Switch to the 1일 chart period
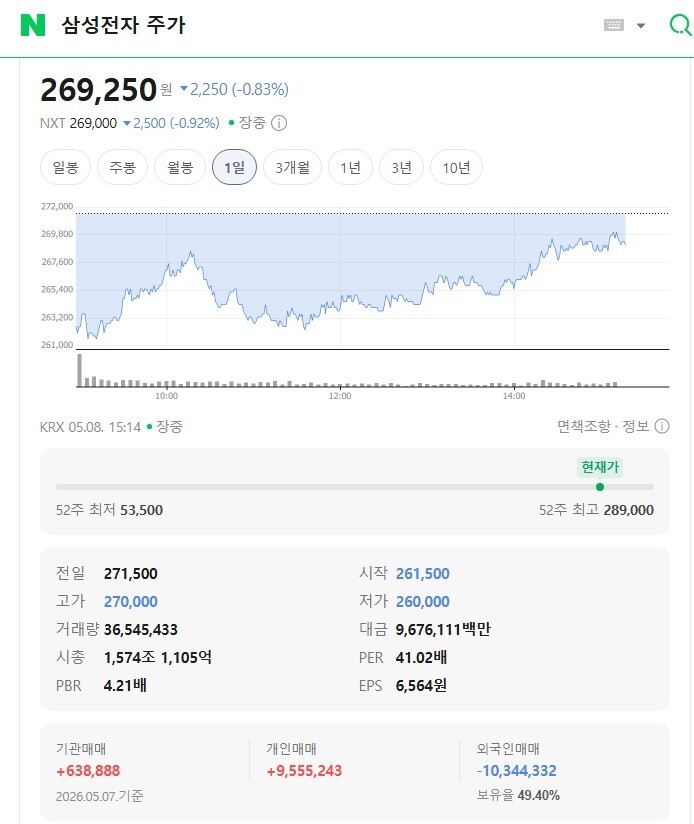The width and height of the screenshot is (694, 824). pos(234,168)
